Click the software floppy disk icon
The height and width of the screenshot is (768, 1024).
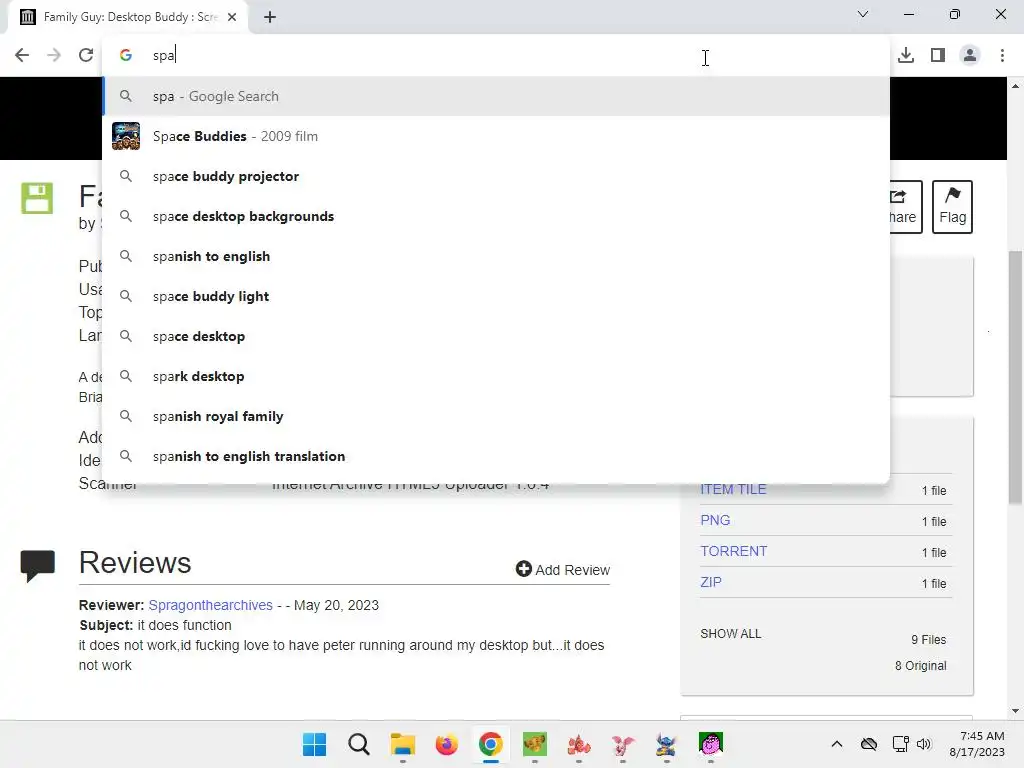point(37,198)
